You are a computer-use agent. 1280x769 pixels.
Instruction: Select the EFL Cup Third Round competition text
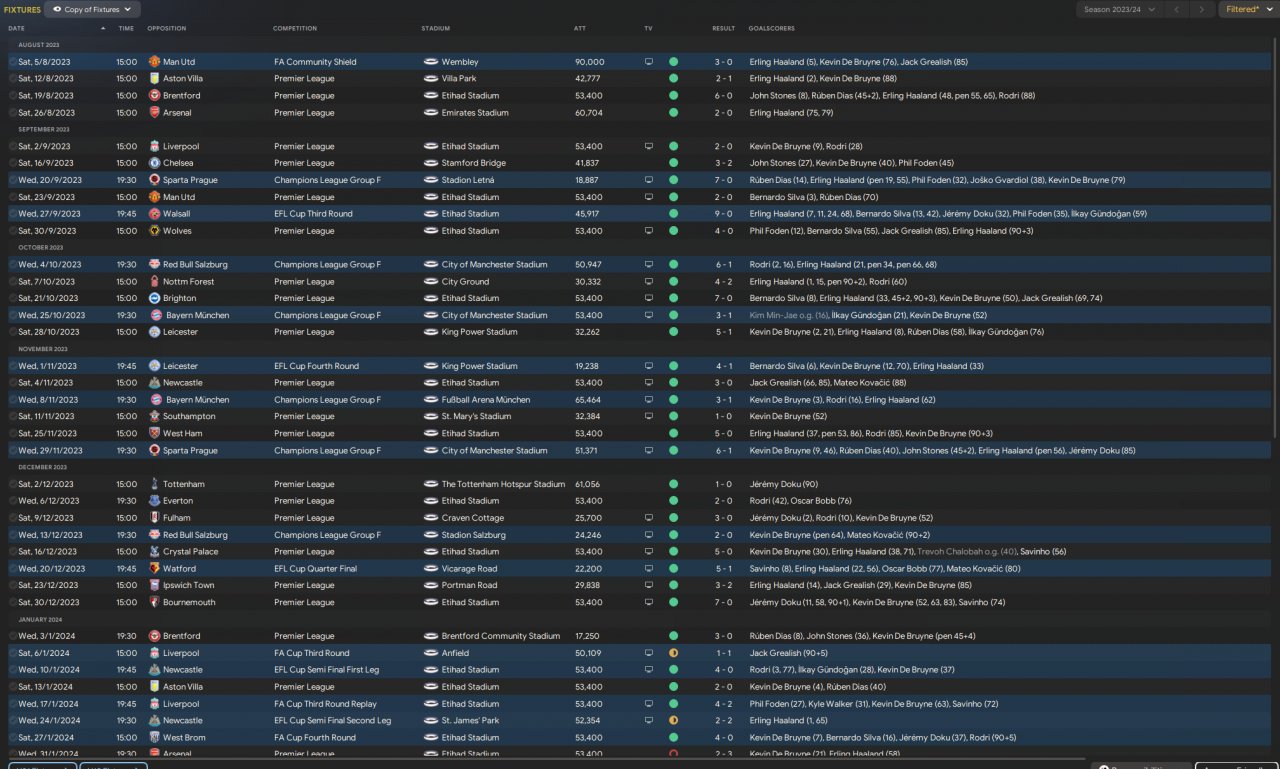(315, 214)
